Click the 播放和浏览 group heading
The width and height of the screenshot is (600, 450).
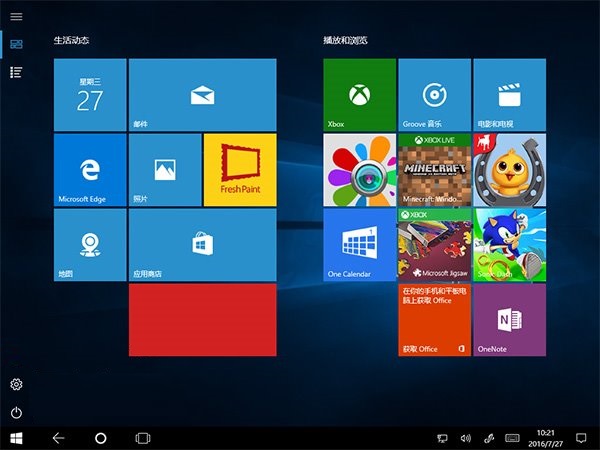click(x=345, y=40)
